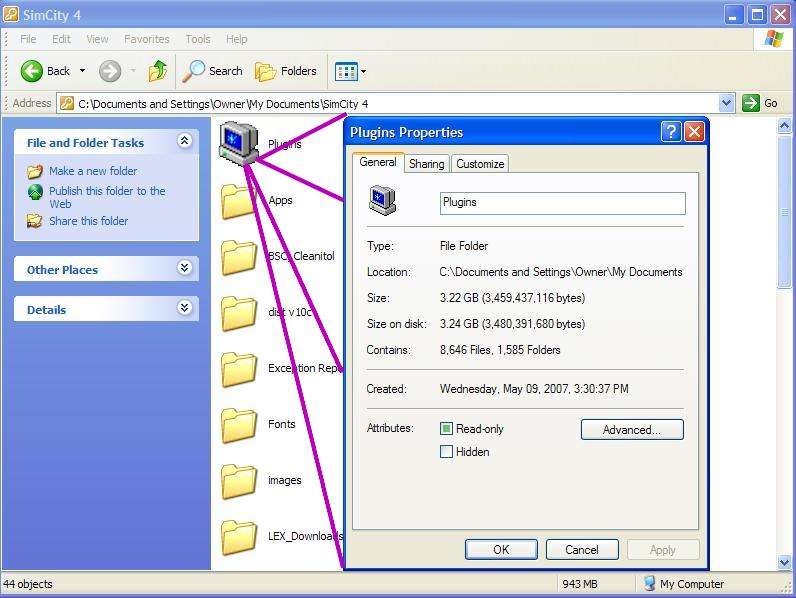Click the grey Forward arrow icon
Screen dimensions: 796x598
(110, 71)
